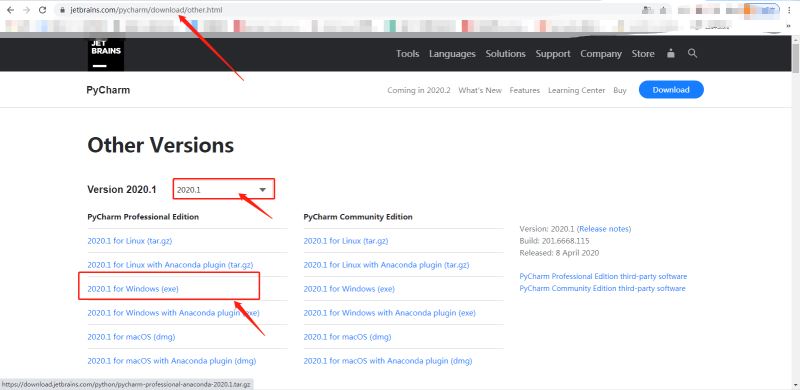Open the Store menu
This screenshot has height=390, width=800.
(643, 54)
